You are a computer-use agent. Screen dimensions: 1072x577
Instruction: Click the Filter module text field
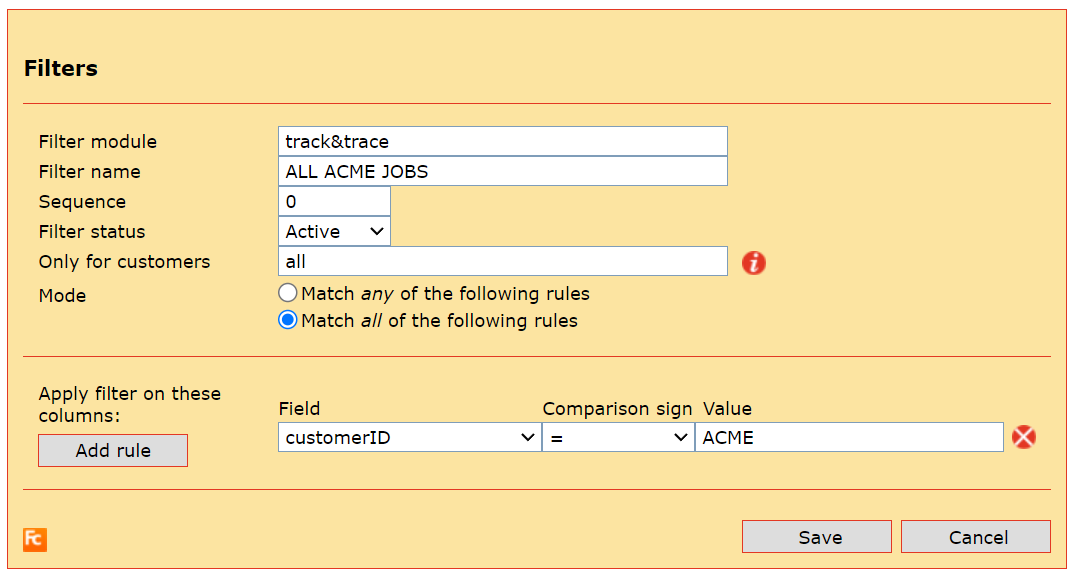point(502,142)
